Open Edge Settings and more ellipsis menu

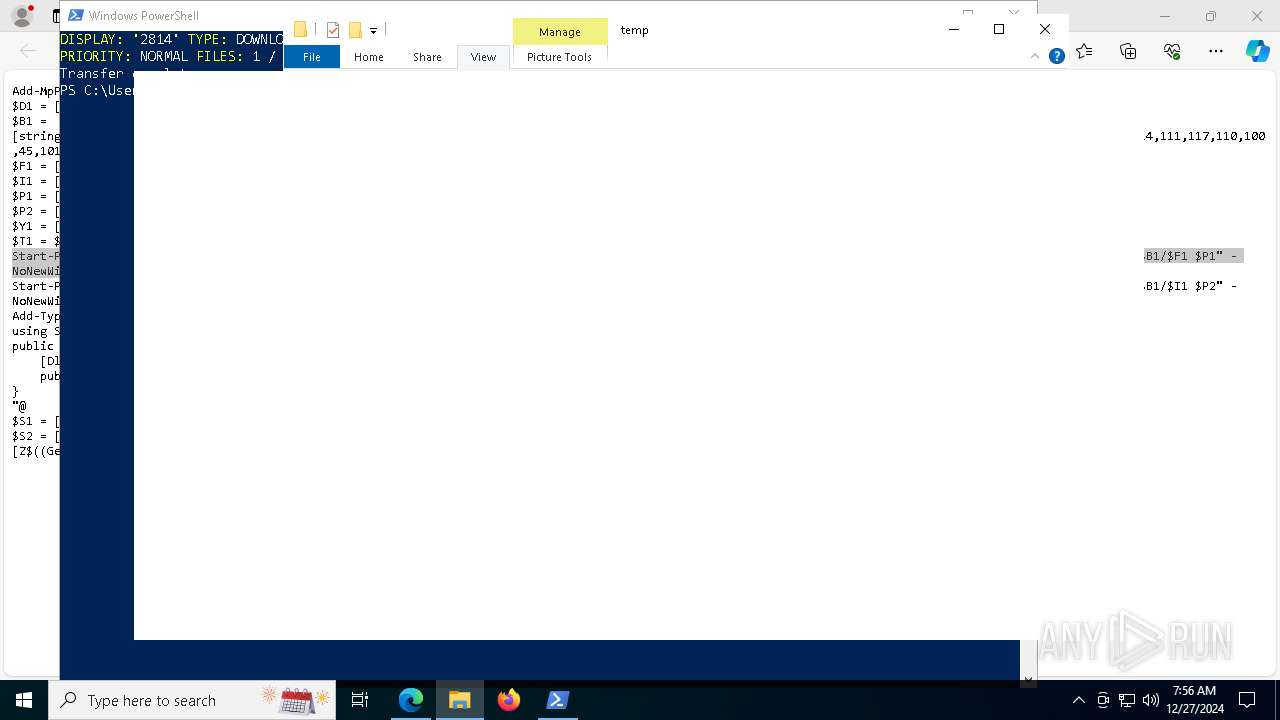pos(1216,51)
